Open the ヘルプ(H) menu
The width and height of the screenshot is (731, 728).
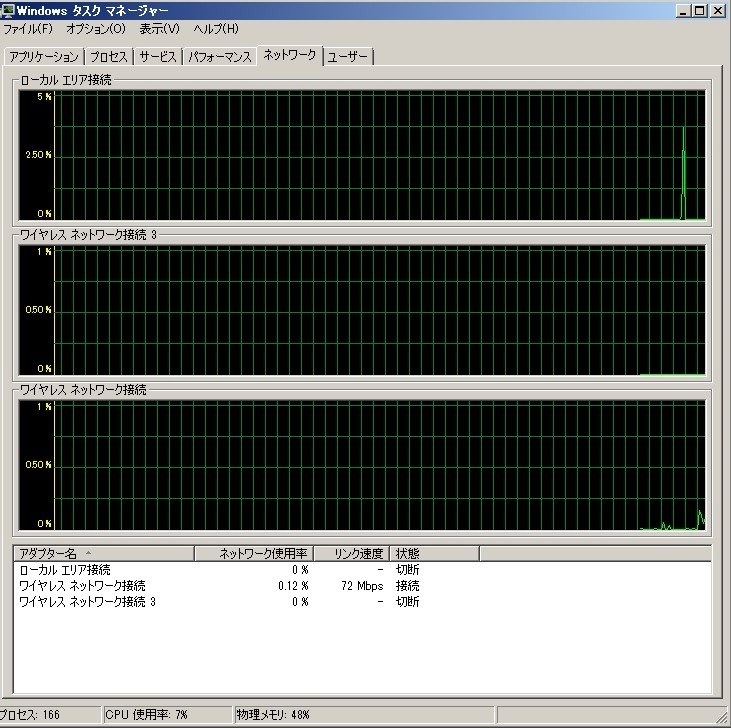tap(216, 29)
